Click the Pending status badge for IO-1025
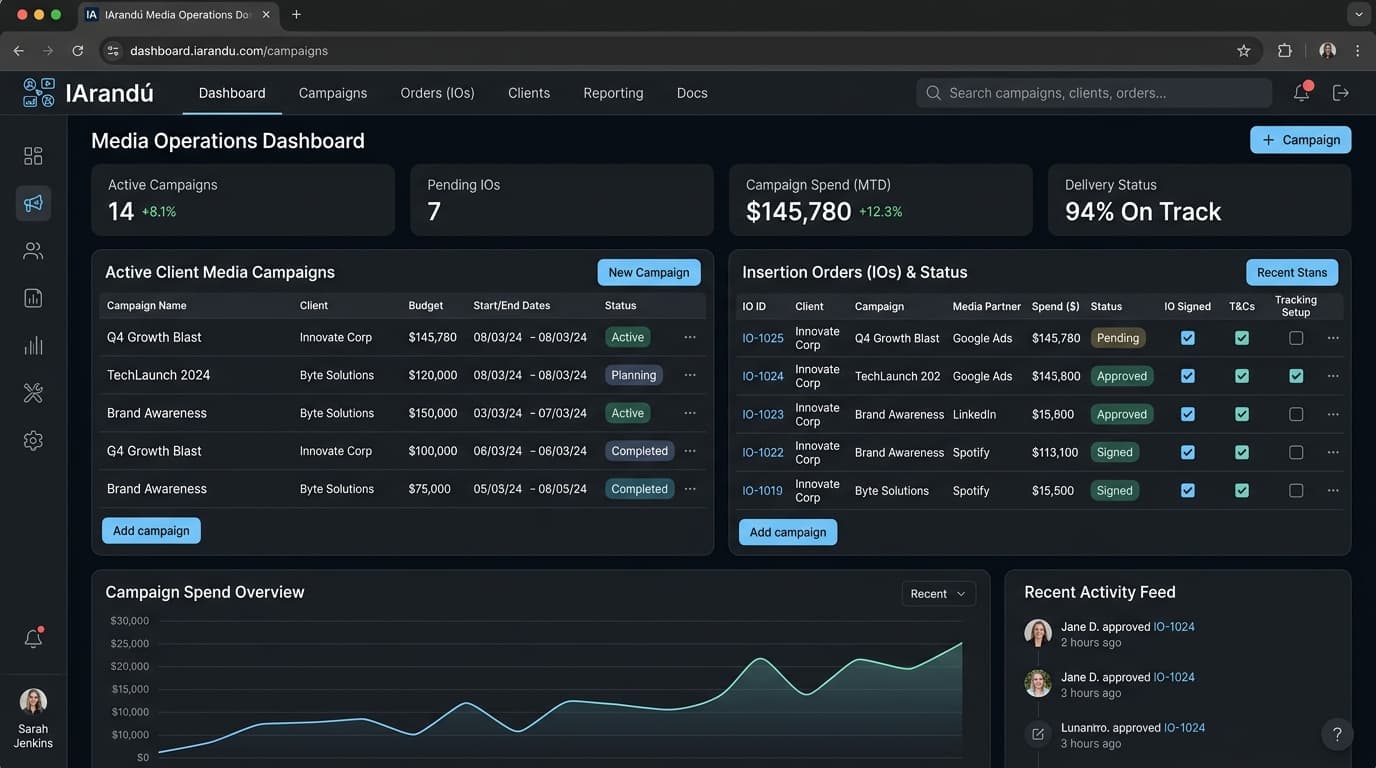 tap(1118, 338)
